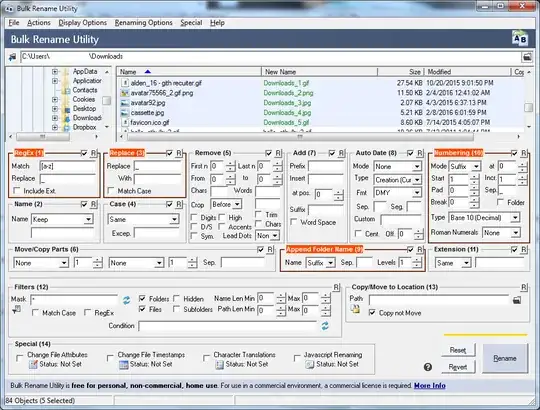Click the Reset button

pyautogui.click(x=458, y=350)
